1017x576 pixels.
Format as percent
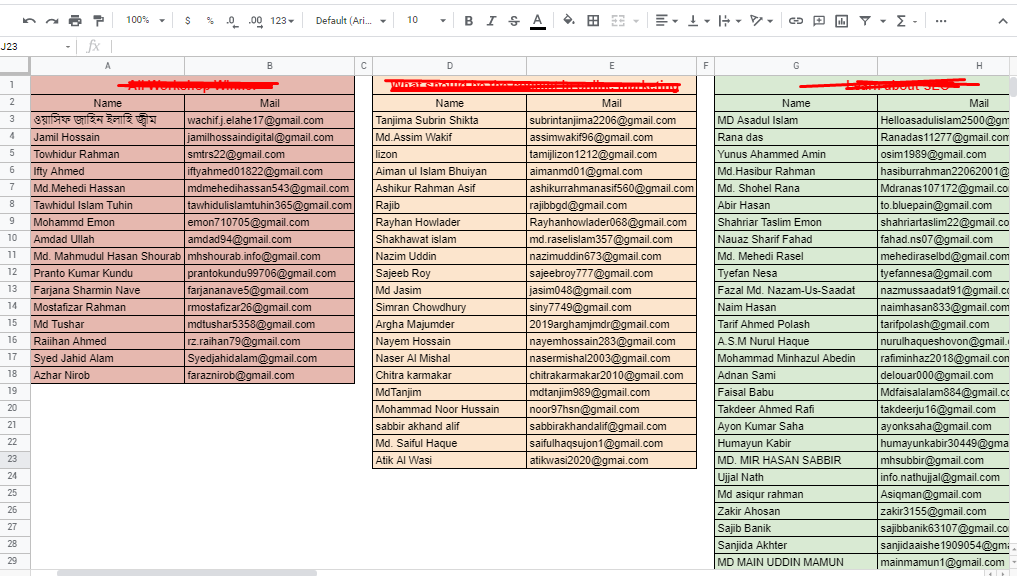[210, 21]
